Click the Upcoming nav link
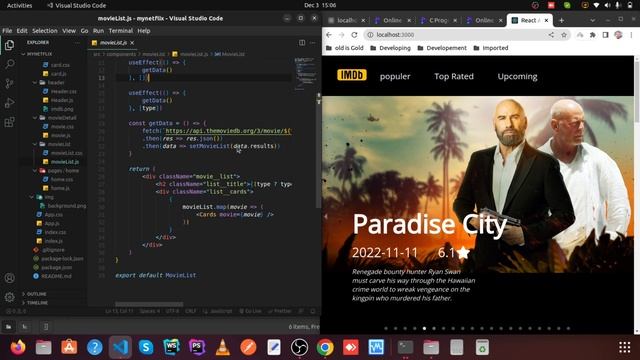The height and width of the screenshot is (360, 640). coord(517,76)
